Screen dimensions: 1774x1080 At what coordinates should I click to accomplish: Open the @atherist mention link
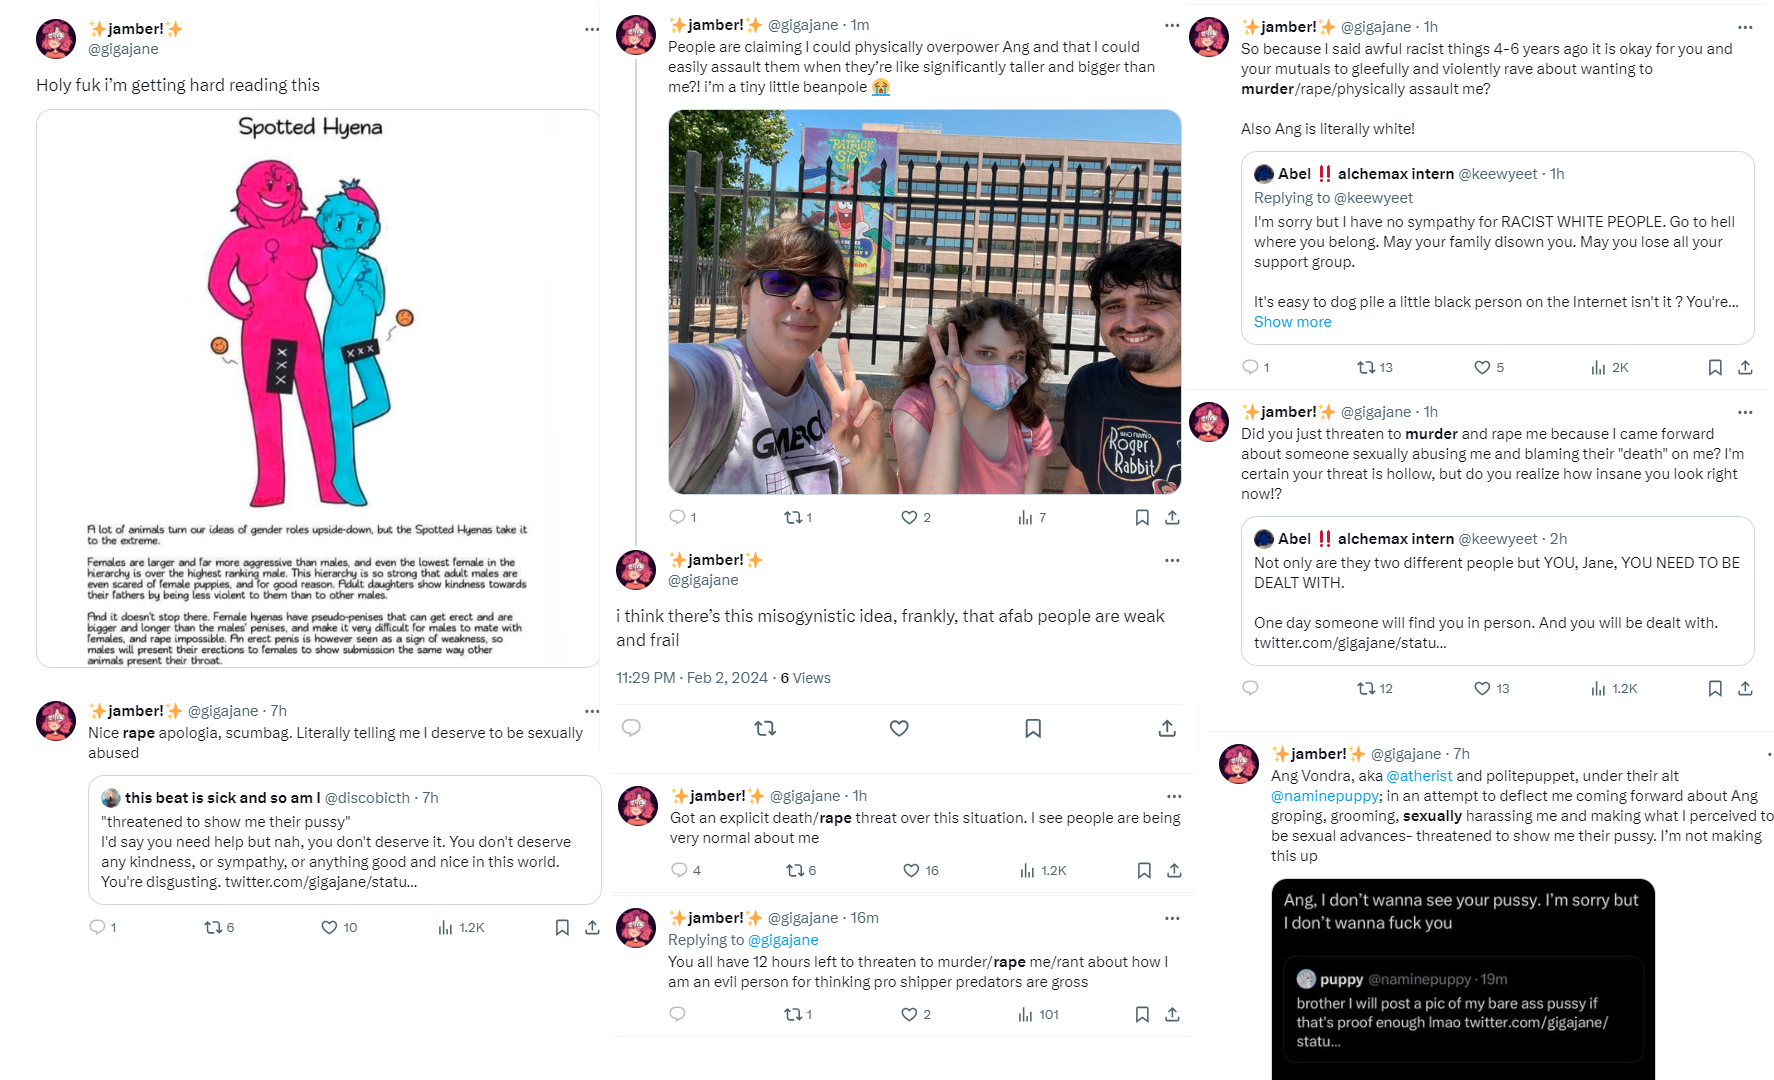point(1419,776)
